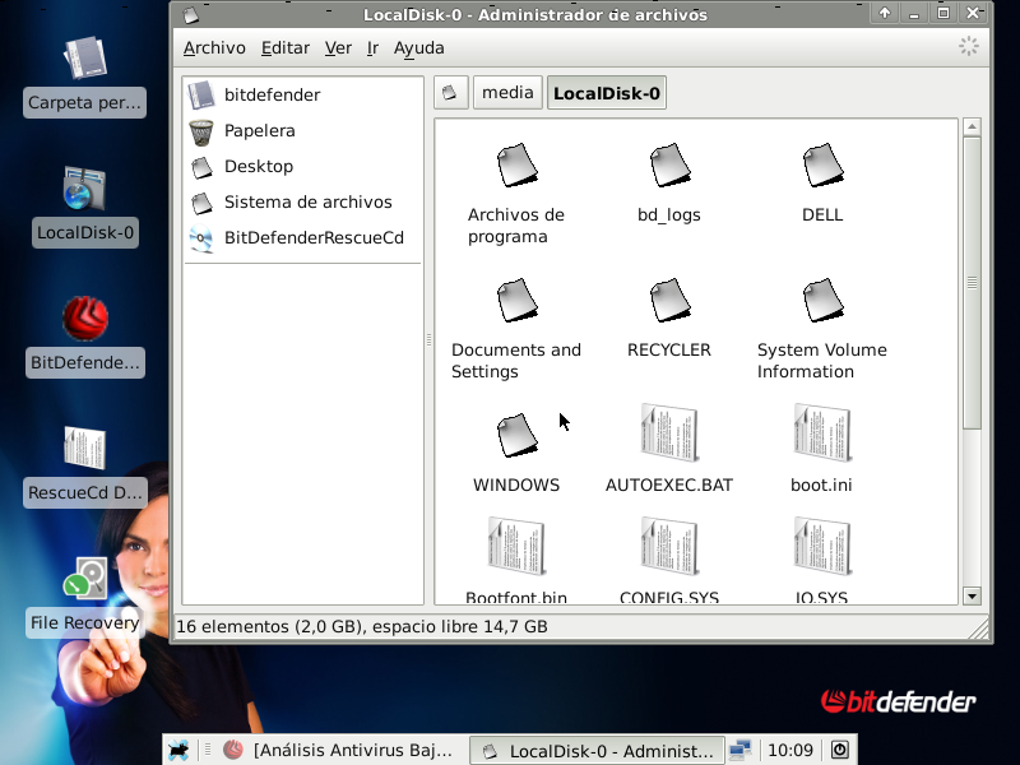Open the Archivo menu
The image size is (1020, 765).
click(214, 48)
